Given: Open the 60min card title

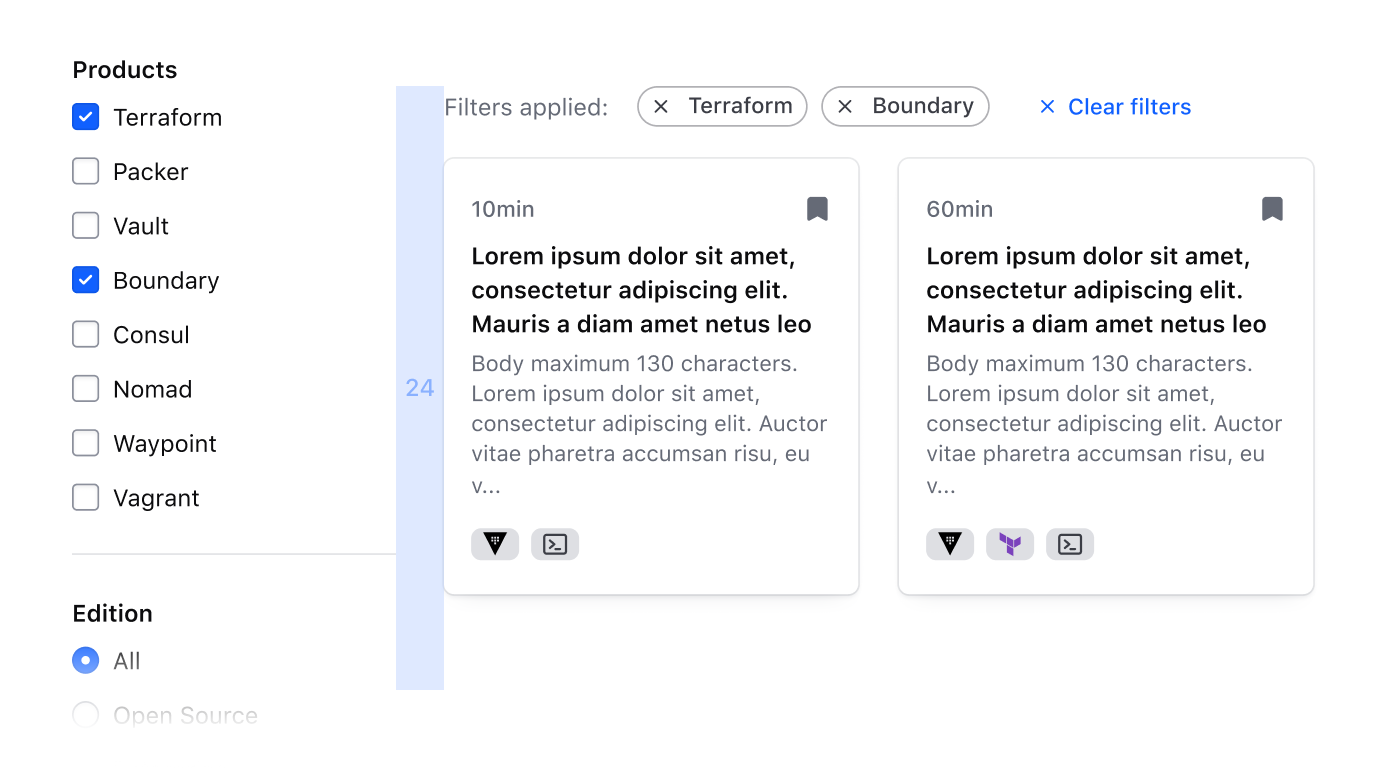Looking at the screenshot, I should 1096,290.
